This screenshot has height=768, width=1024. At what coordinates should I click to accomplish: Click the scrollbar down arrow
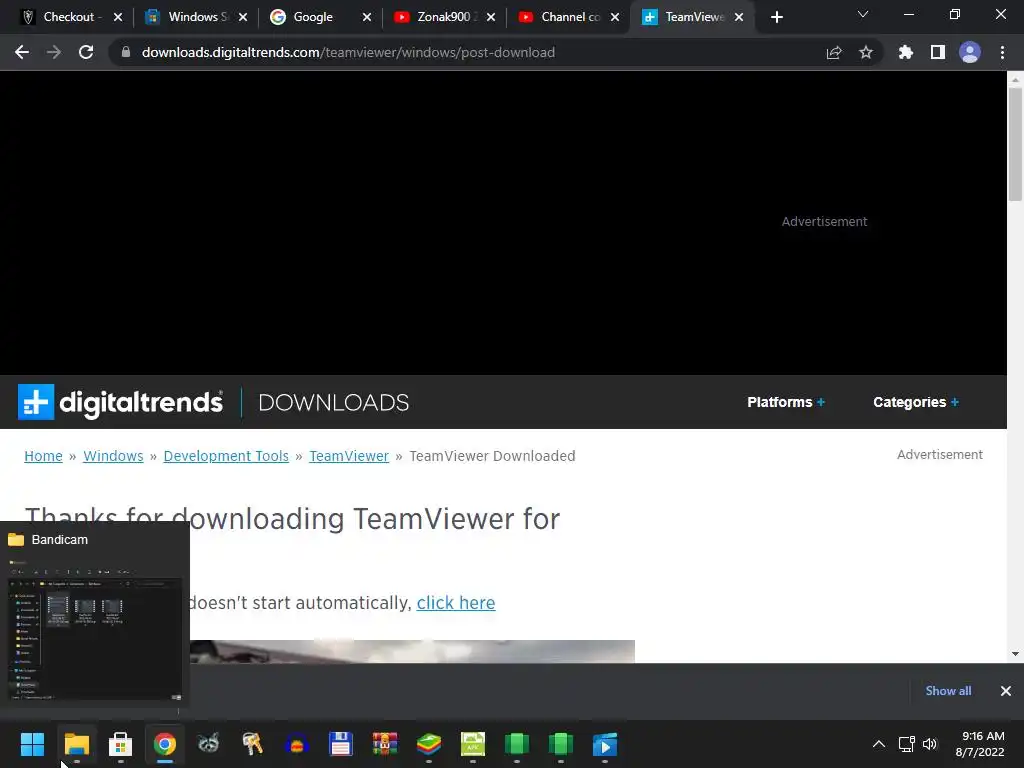(1015, 654)
